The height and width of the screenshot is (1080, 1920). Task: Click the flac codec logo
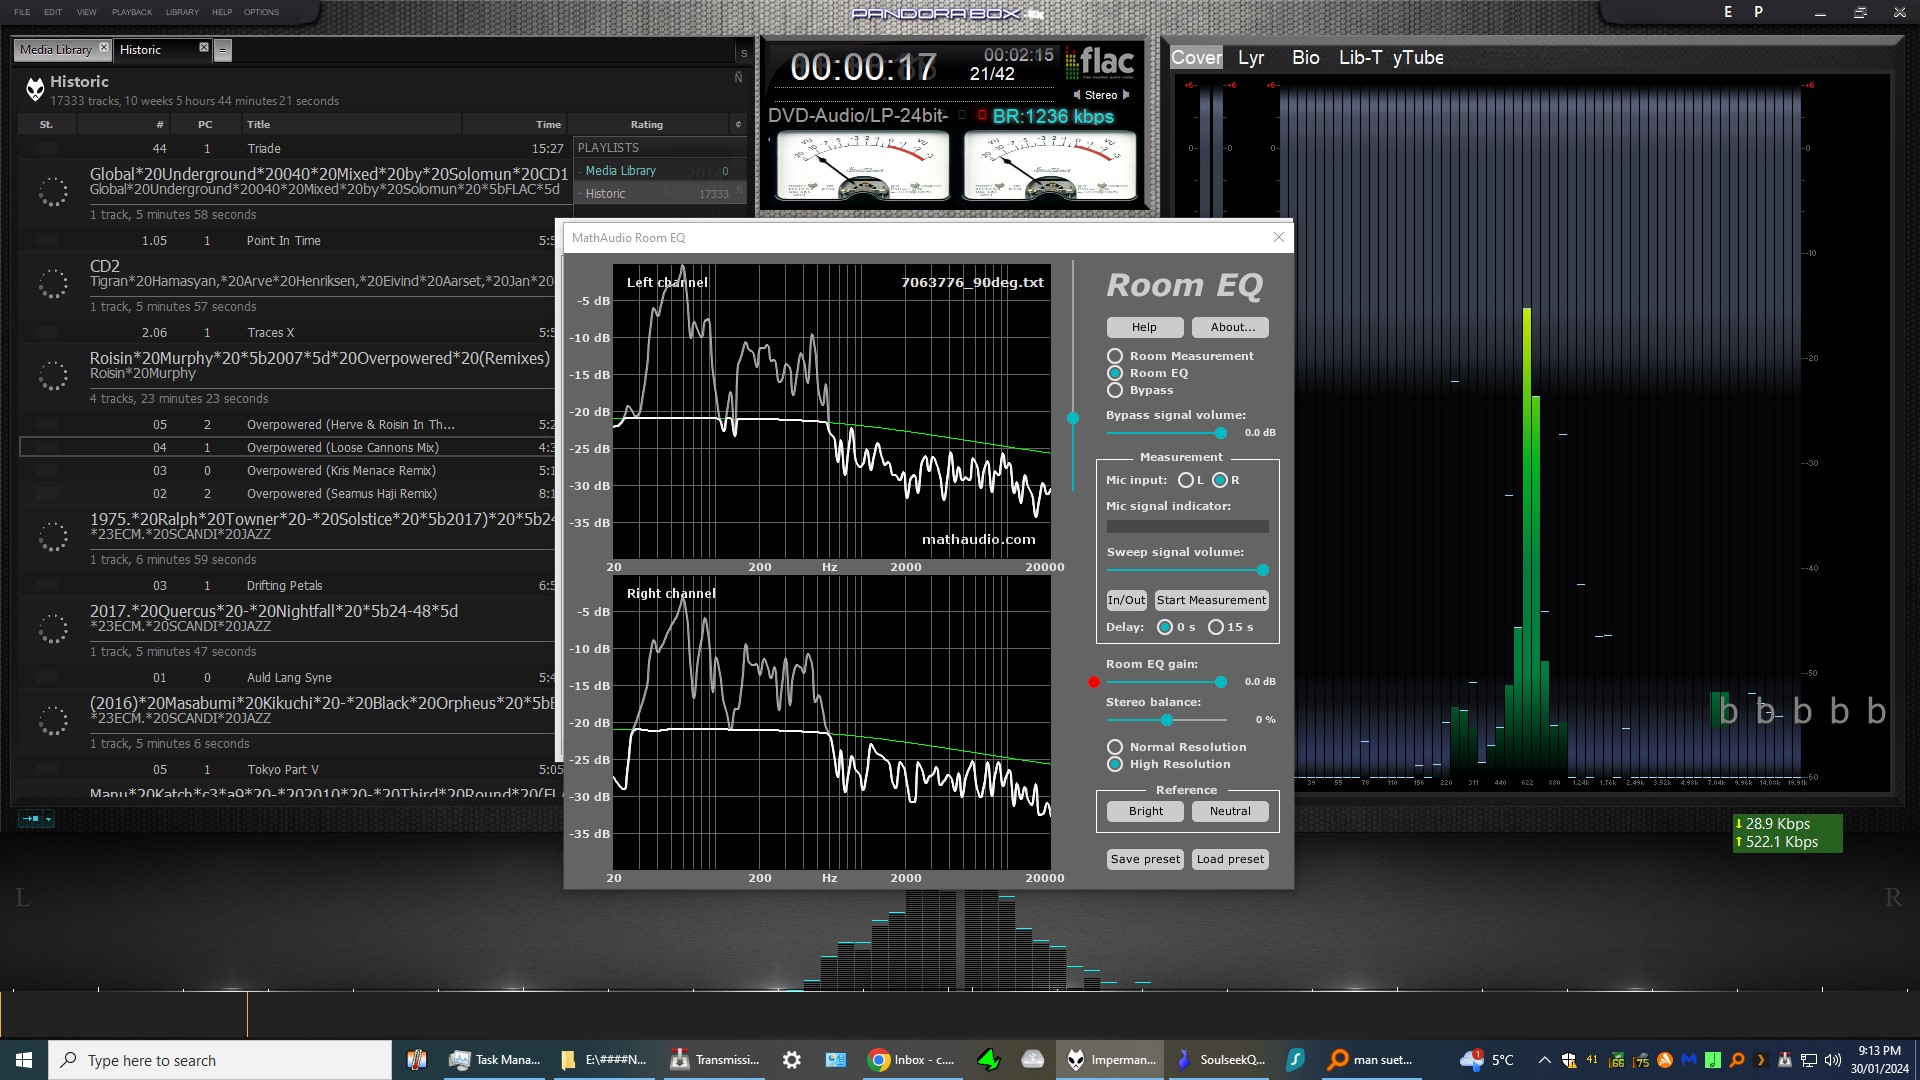coord(1100,63)
